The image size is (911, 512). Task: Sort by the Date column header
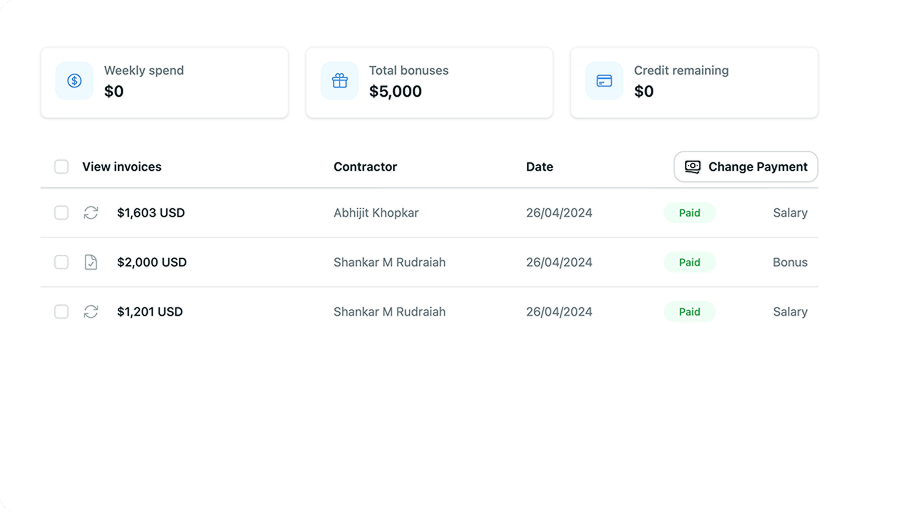[539, 167]
